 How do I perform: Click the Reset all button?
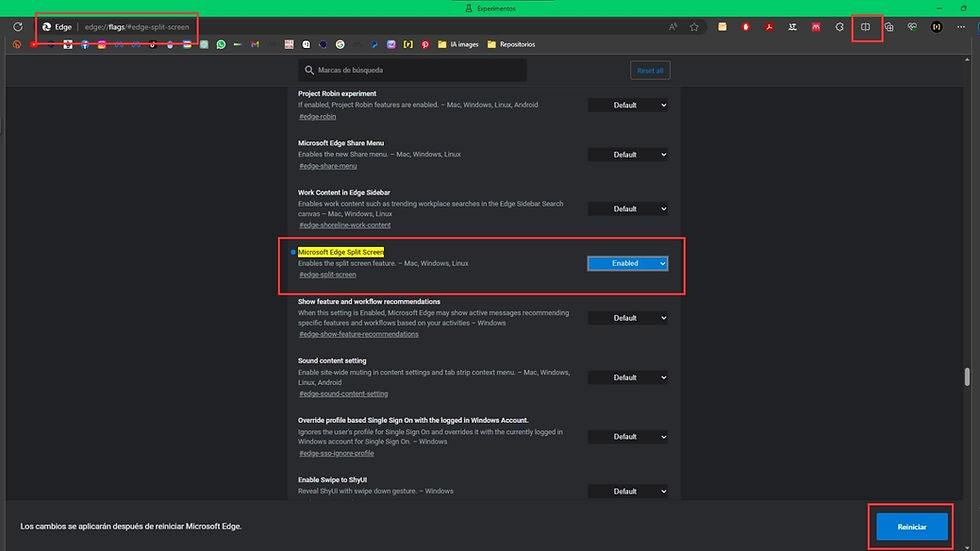pos(650,71)
